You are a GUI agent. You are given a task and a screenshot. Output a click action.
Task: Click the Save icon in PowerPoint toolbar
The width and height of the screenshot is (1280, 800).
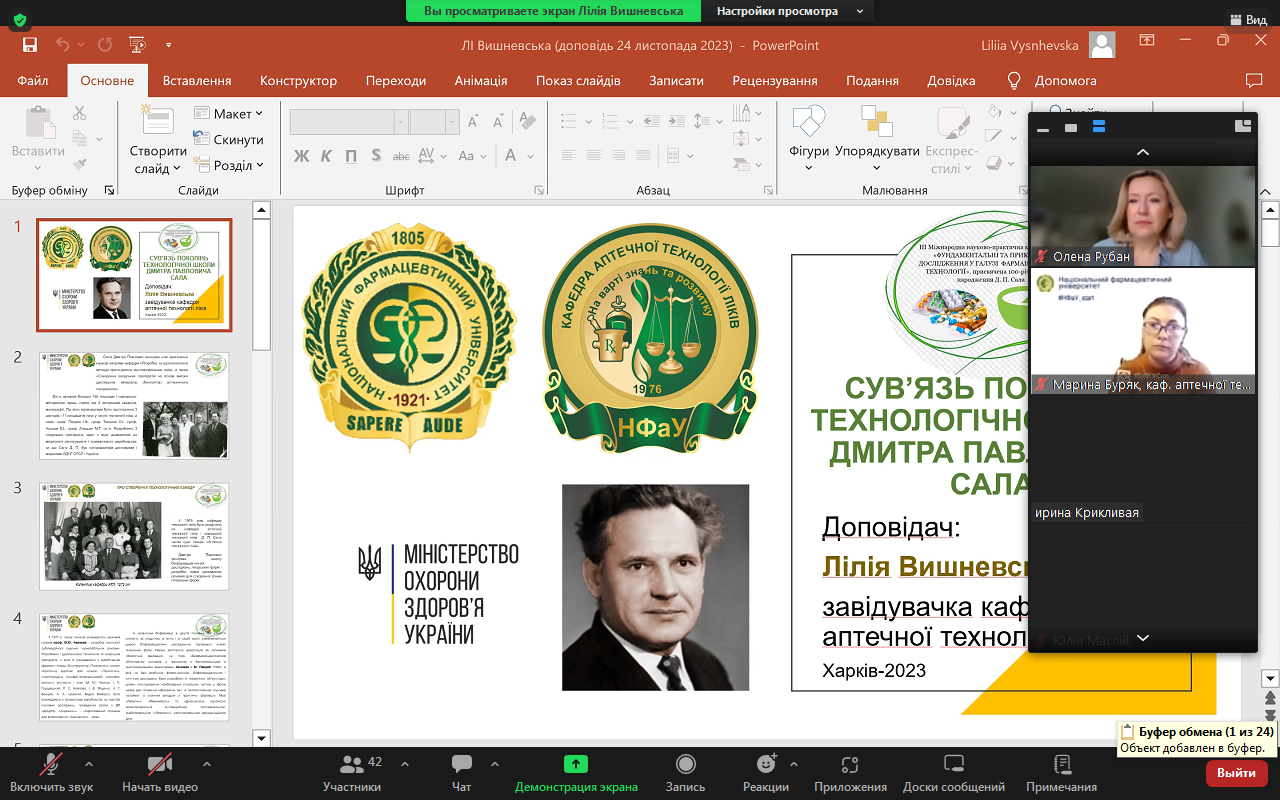(30, 45)
